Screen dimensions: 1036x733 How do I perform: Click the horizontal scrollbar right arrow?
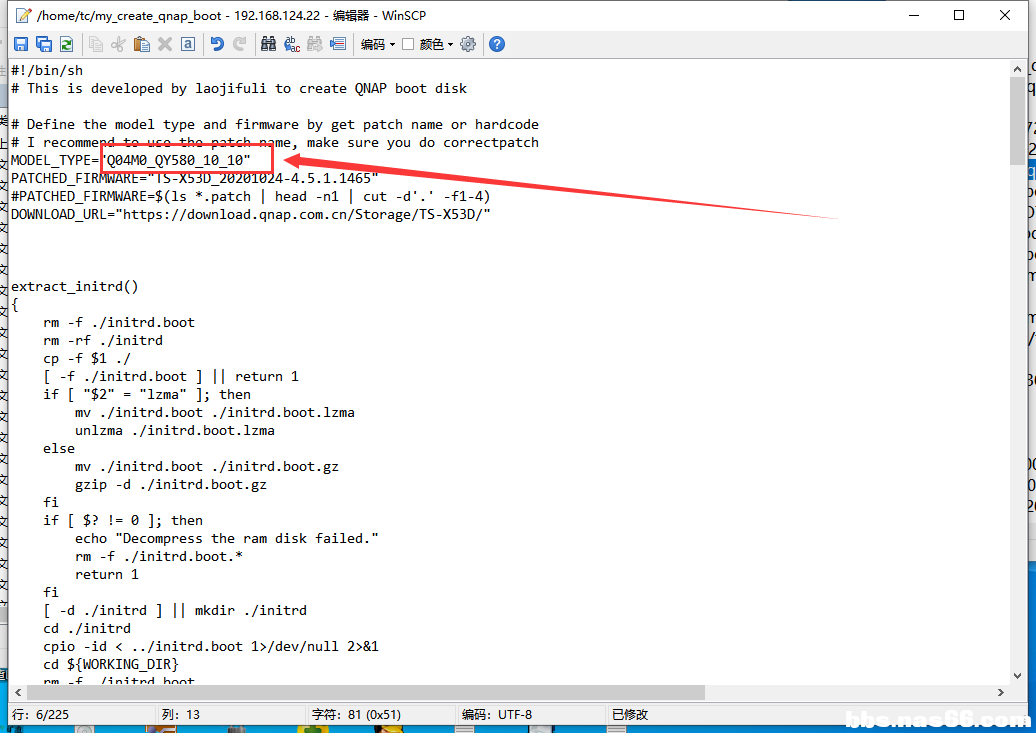pos(999,692)
